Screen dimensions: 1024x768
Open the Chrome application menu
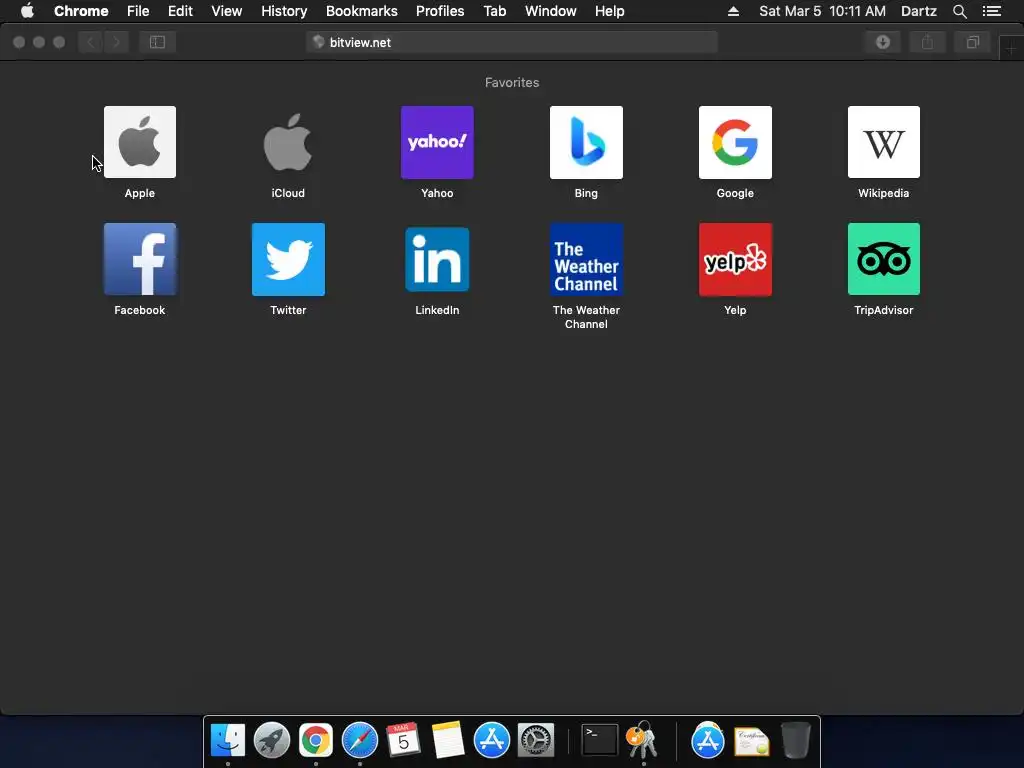click(x=81, y=11)
